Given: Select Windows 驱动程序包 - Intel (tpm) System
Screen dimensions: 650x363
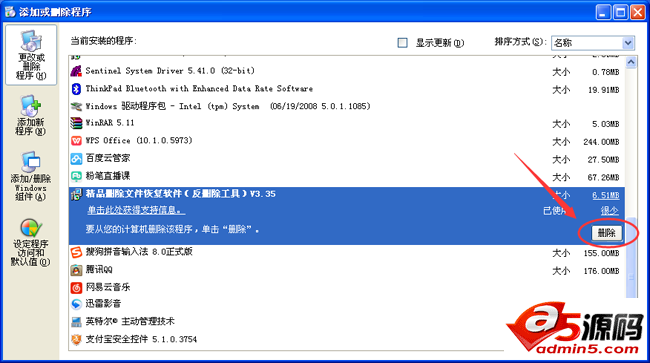Looking at the screenshot, I should [x=347, y=106].
